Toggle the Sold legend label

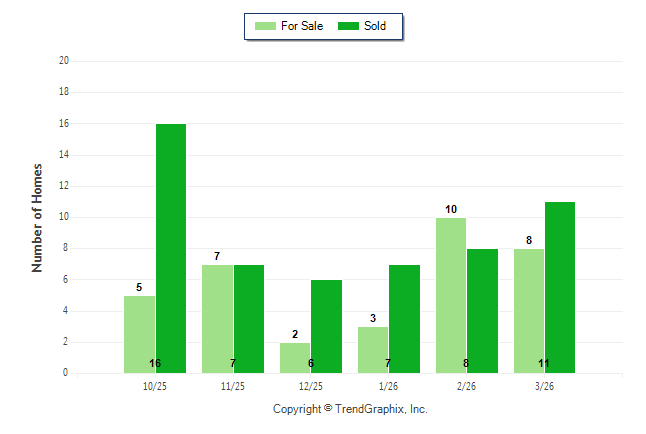[x=375, y=26]
